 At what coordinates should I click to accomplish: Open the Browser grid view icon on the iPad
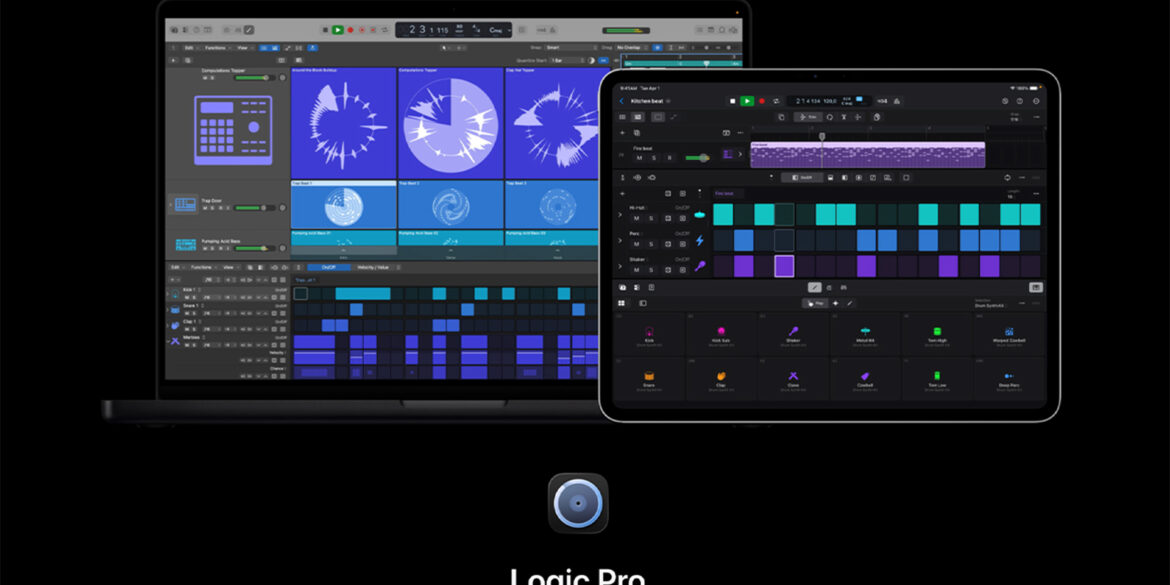point(621,304)
